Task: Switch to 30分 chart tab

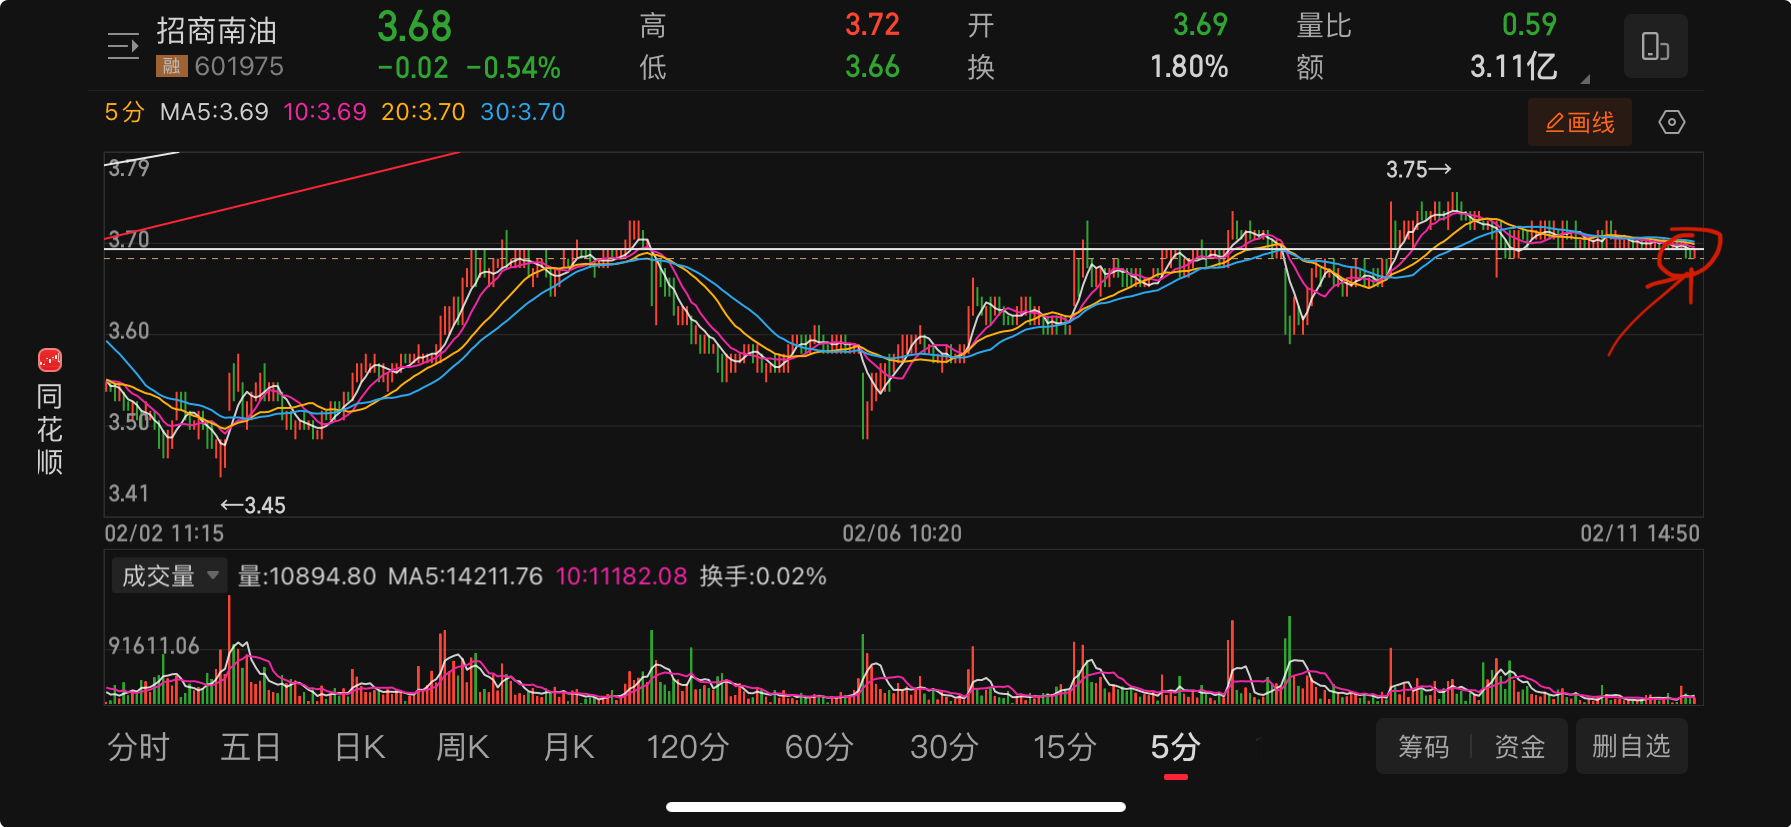Action: [x=943, y=747]
